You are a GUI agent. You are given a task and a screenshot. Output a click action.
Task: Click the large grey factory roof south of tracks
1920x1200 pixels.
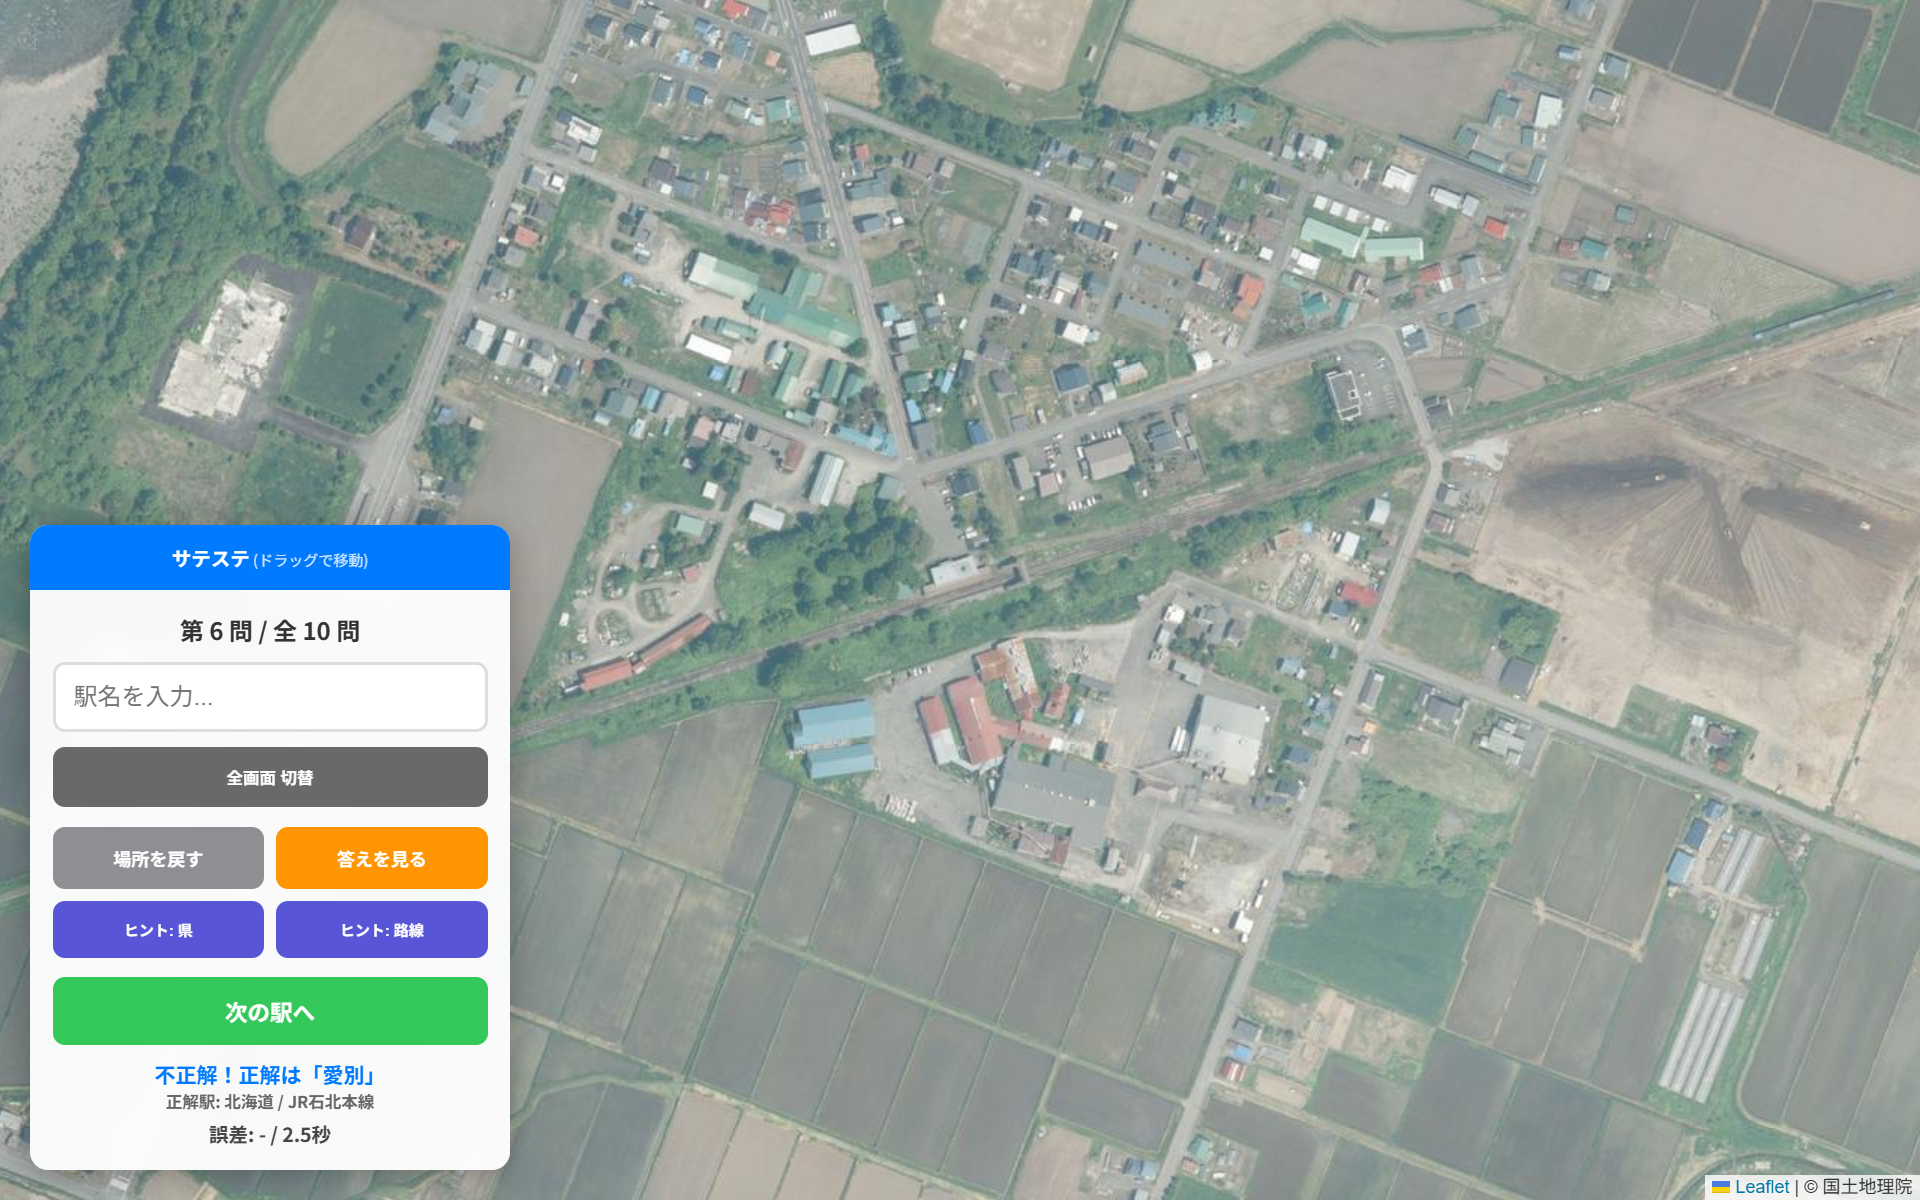(x=1052, y=800)
